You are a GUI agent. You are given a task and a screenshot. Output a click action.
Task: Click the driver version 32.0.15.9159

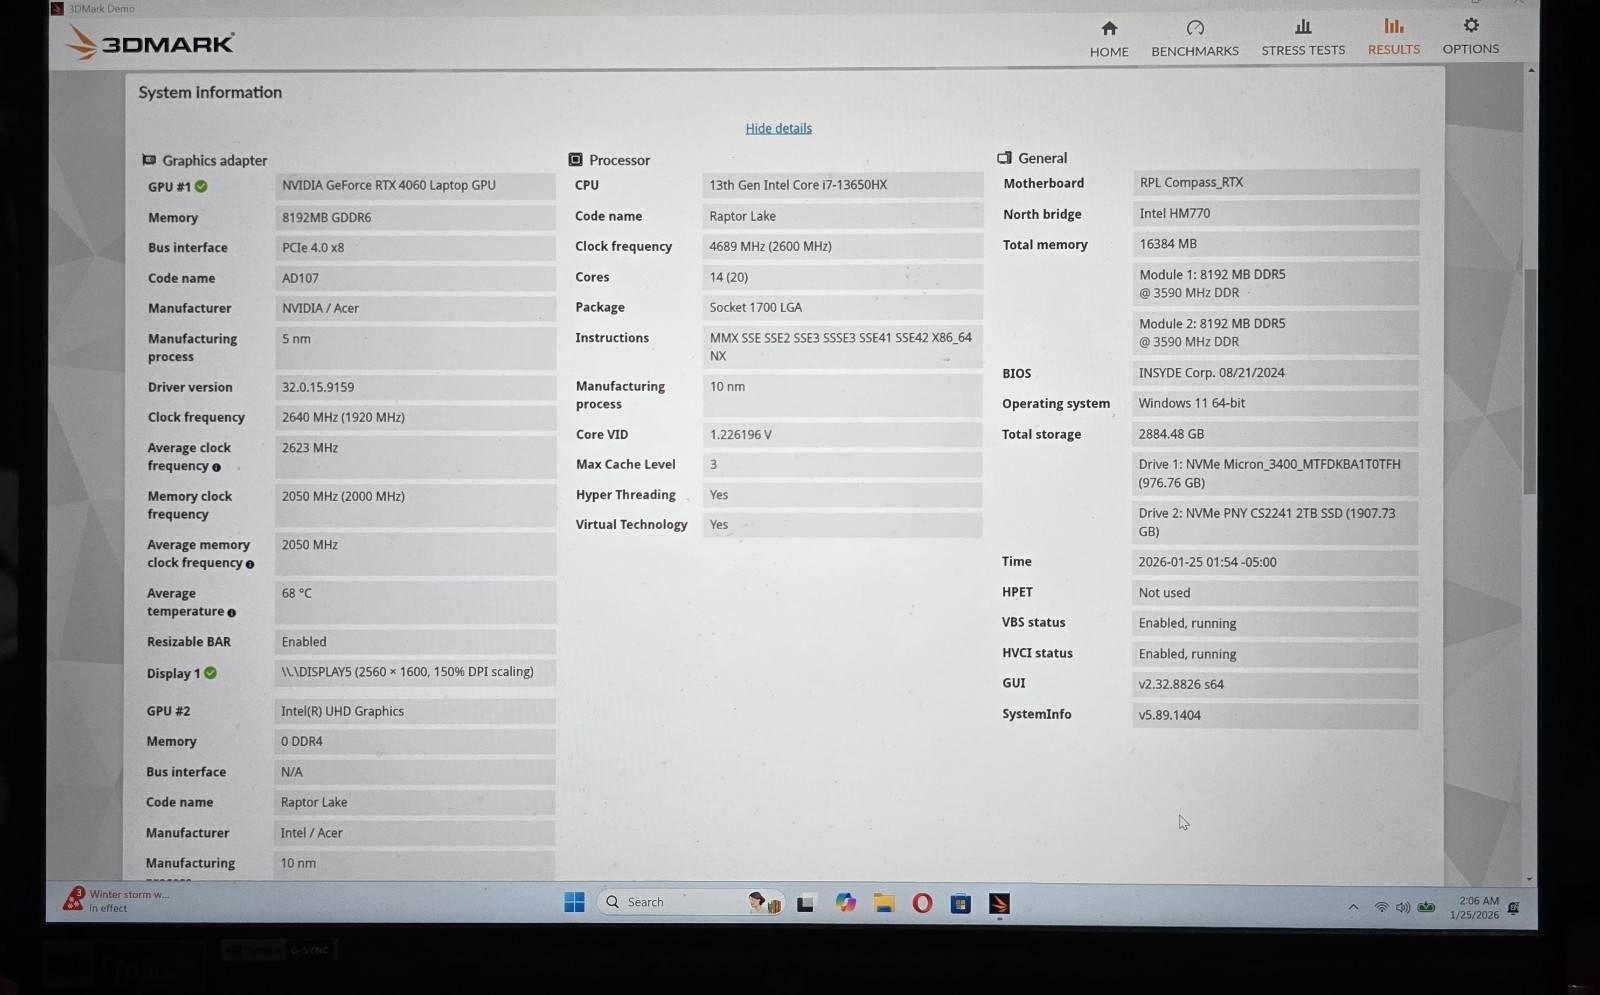click(x=415, y=388)
